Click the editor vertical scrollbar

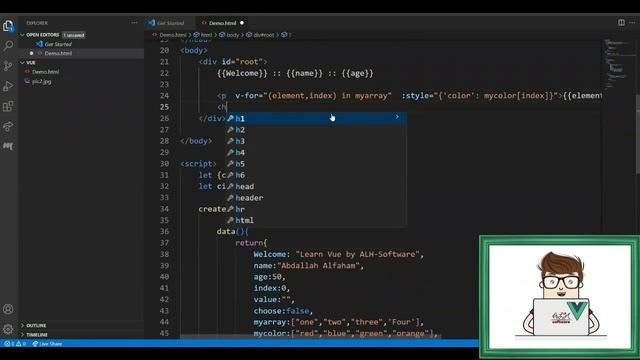(x=637, y=135)
